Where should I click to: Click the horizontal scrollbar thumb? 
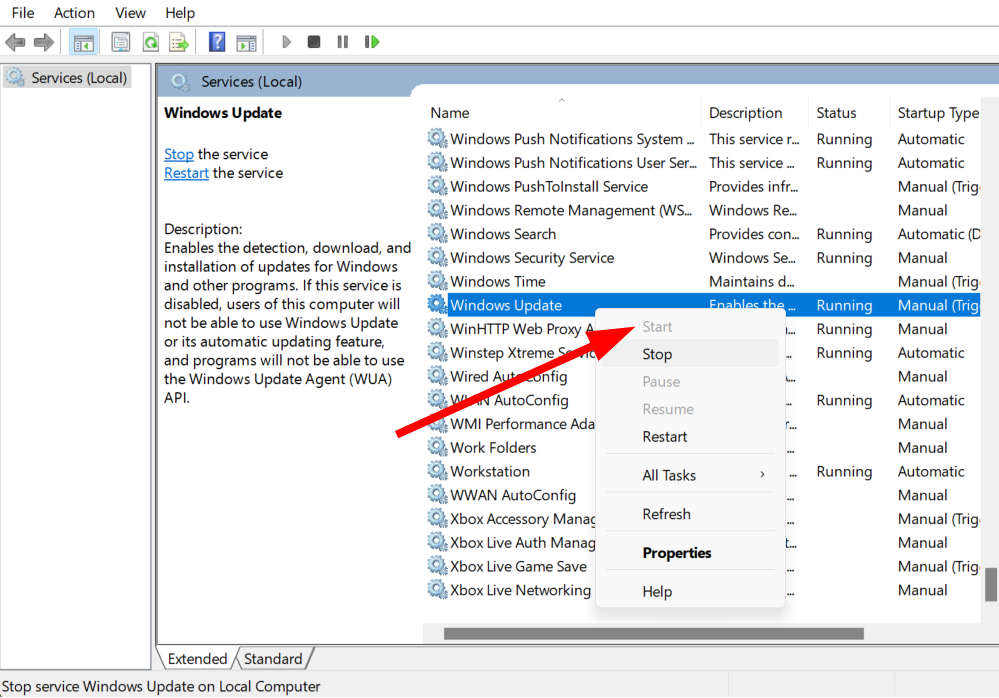[654, 634]
